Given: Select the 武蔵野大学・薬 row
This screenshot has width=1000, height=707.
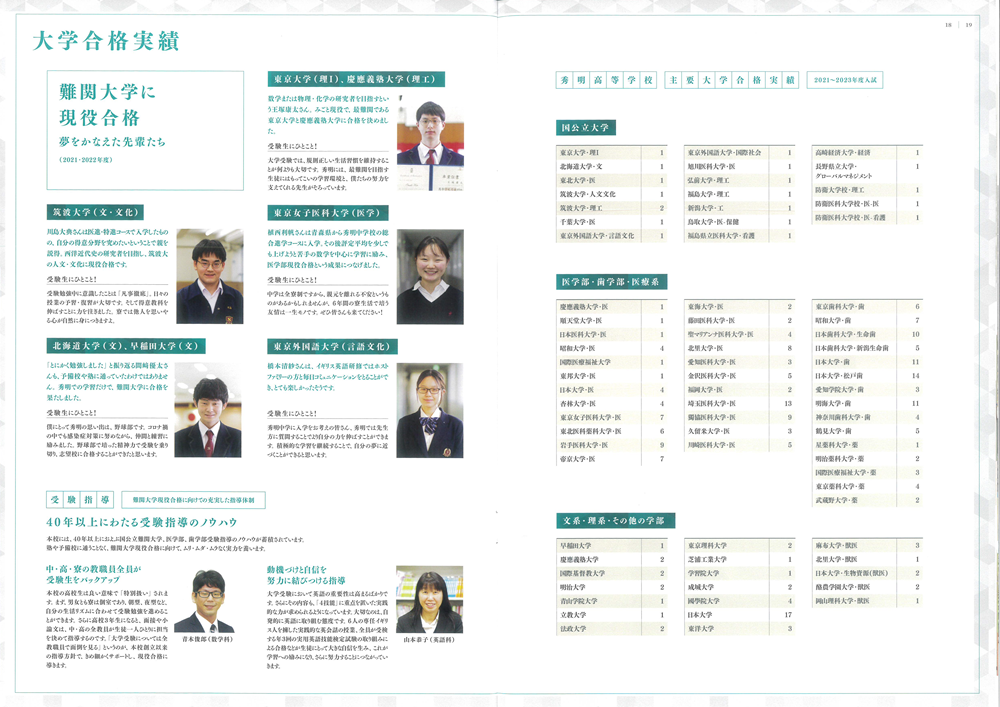Looking at the screenshot, I should [x=867, y=500].
